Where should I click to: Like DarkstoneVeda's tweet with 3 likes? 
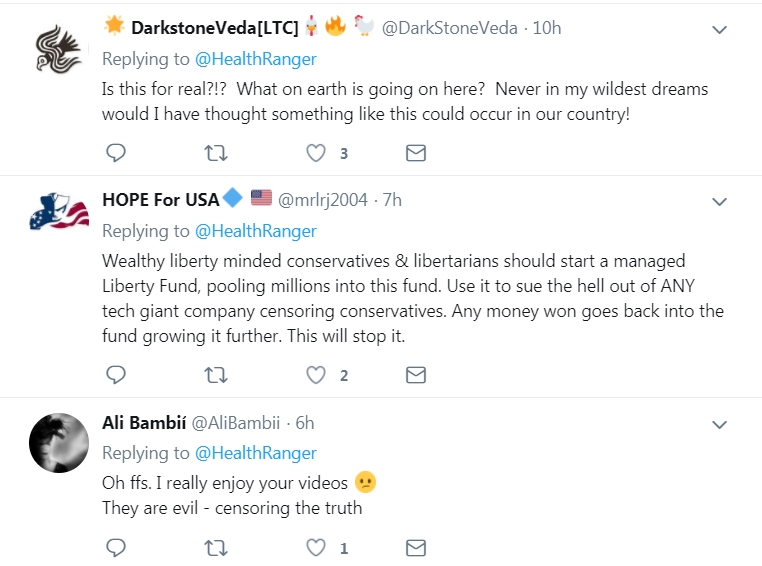316,153
